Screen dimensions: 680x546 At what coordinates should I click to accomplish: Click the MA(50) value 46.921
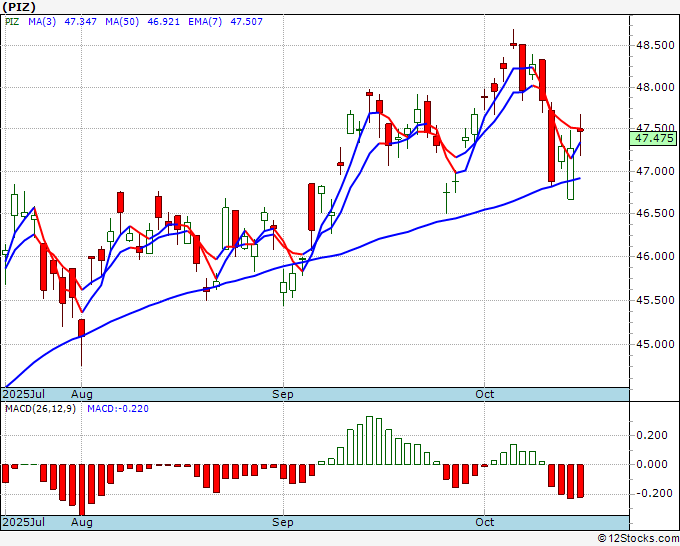click(x=163, y=22)
